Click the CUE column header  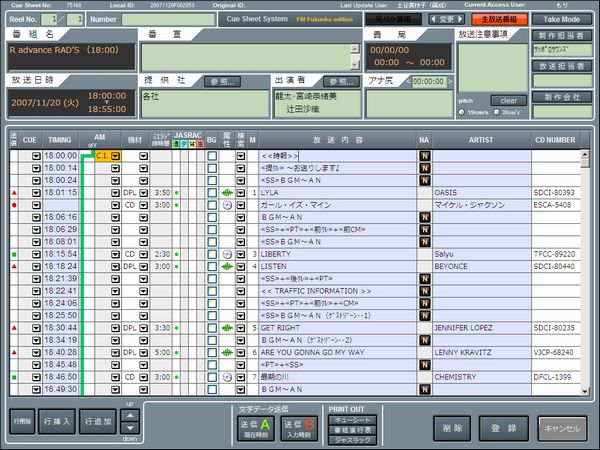[x=30, y=140]
